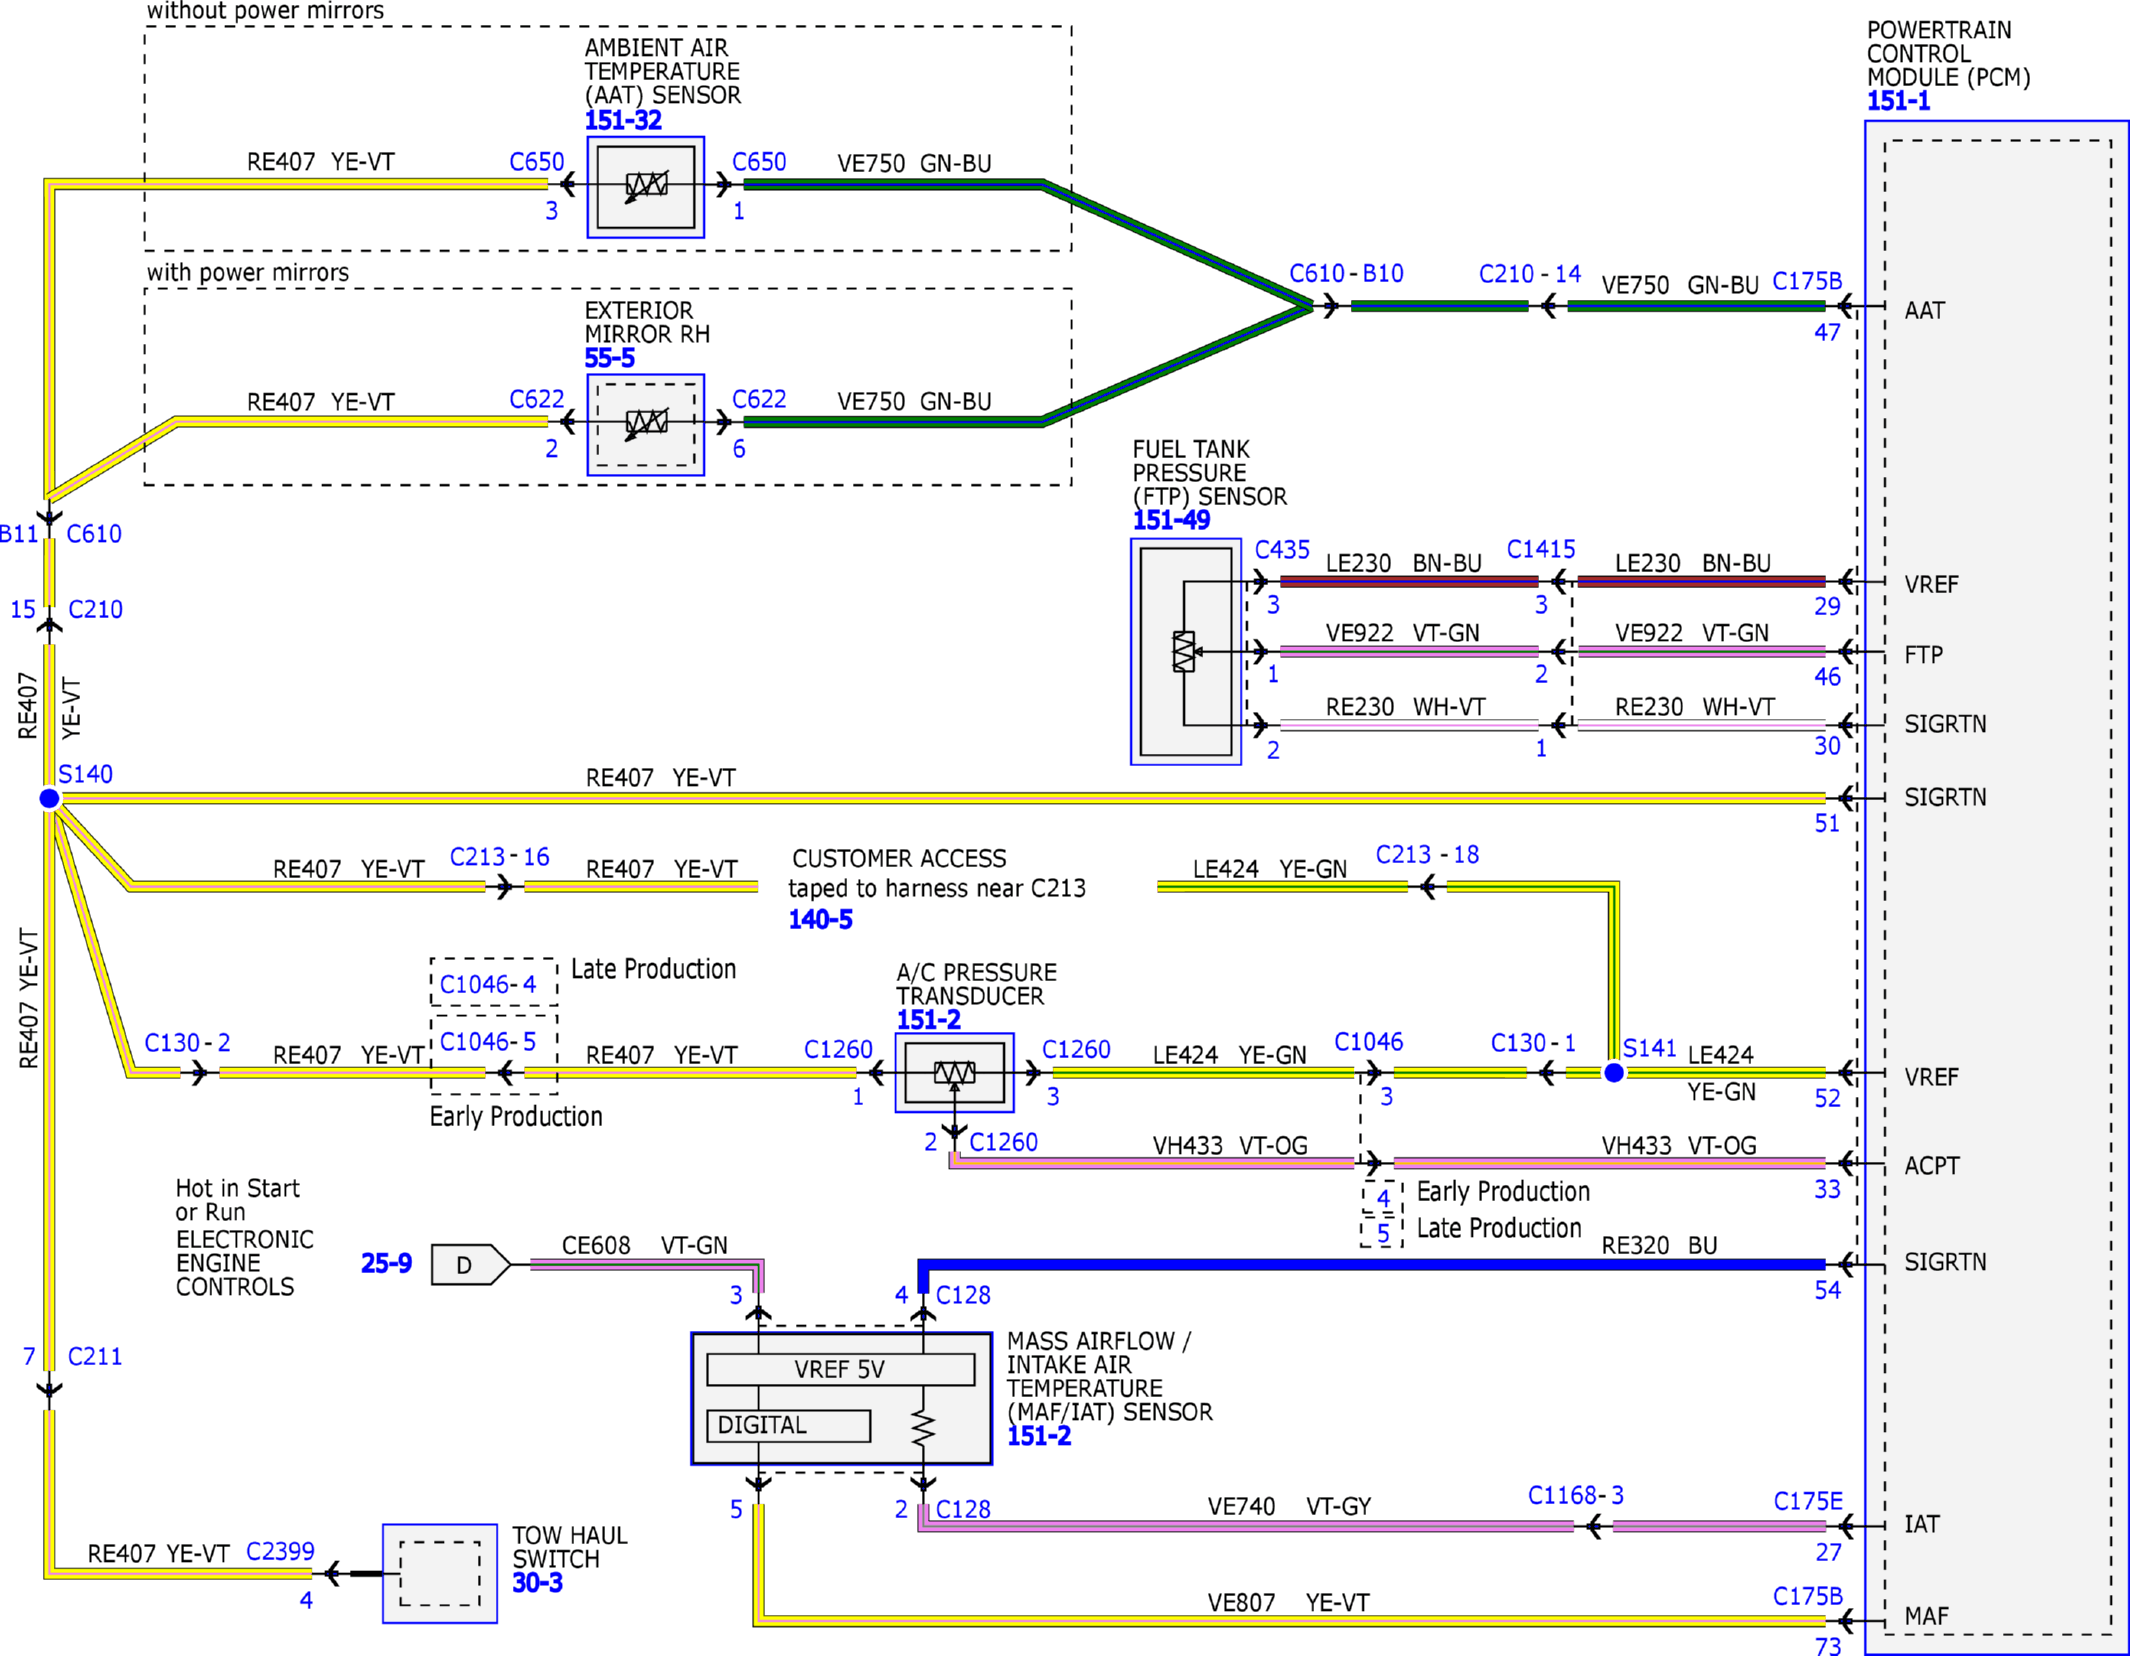Open page reference 151-32
The height and width of the screenshot is (1656, 2130).
[x=623, y=121]
